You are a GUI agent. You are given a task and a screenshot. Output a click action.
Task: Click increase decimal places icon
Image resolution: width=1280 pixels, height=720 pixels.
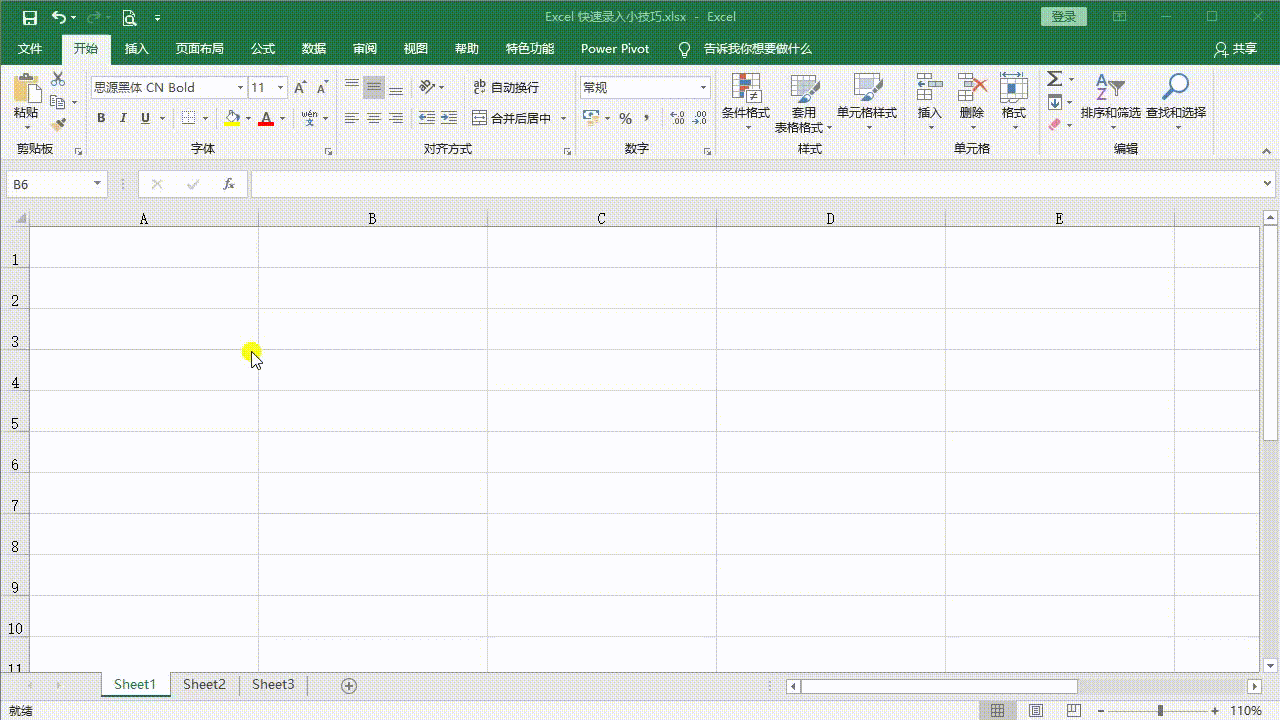[678, 118]
